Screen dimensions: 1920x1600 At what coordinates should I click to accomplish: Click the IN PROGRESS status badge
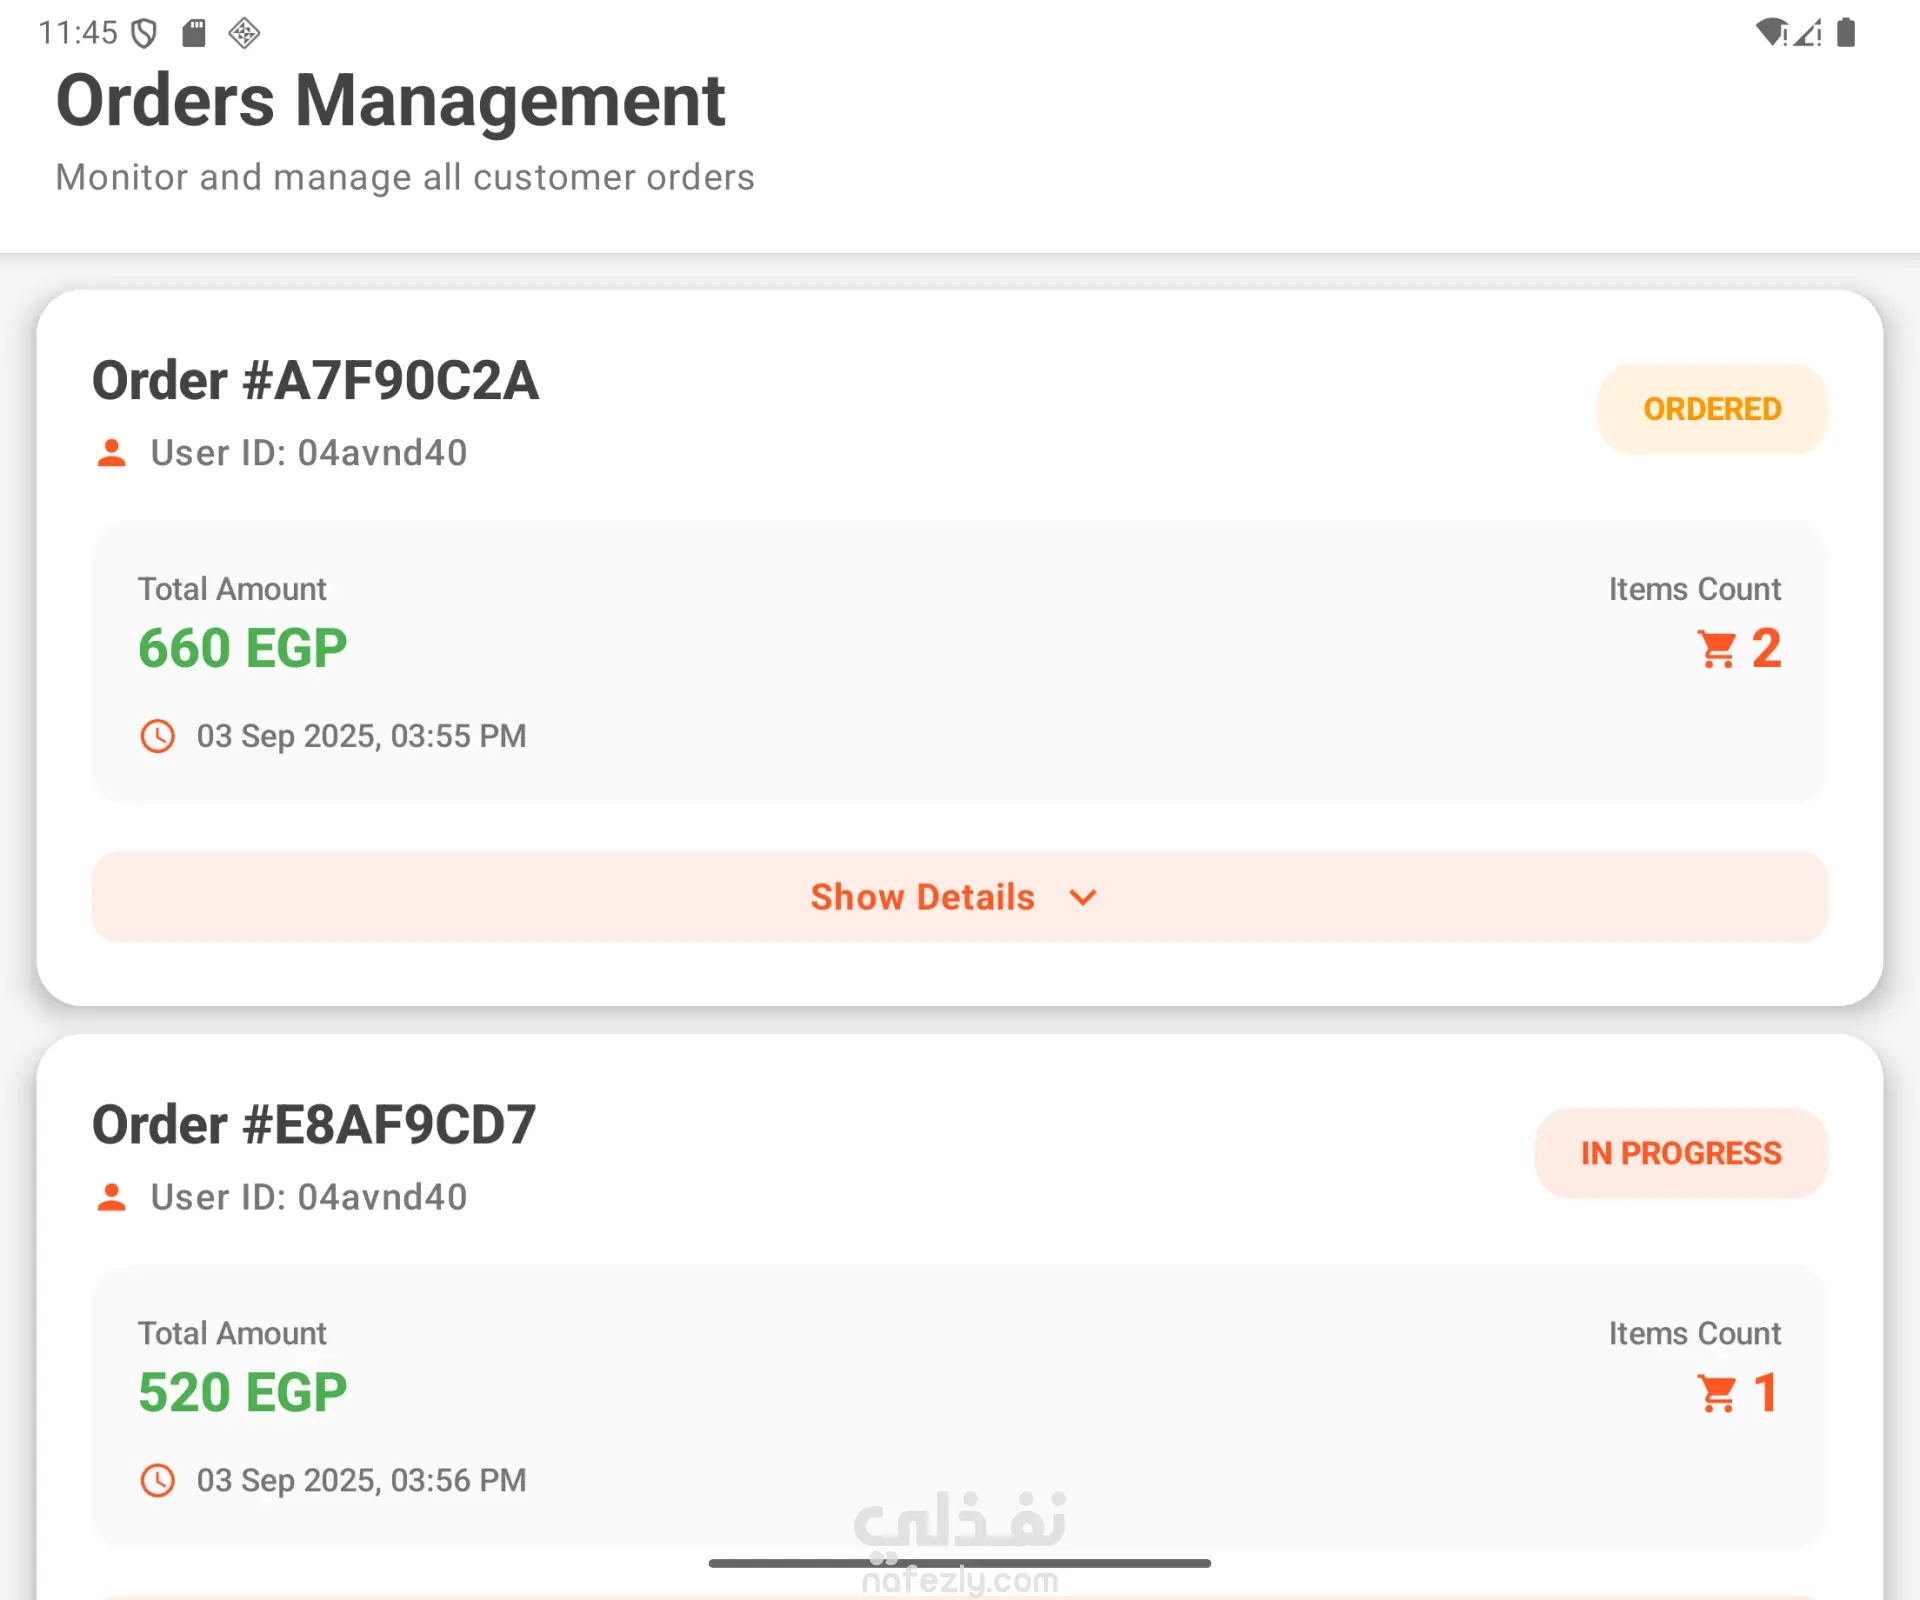pos(1681,1153)
